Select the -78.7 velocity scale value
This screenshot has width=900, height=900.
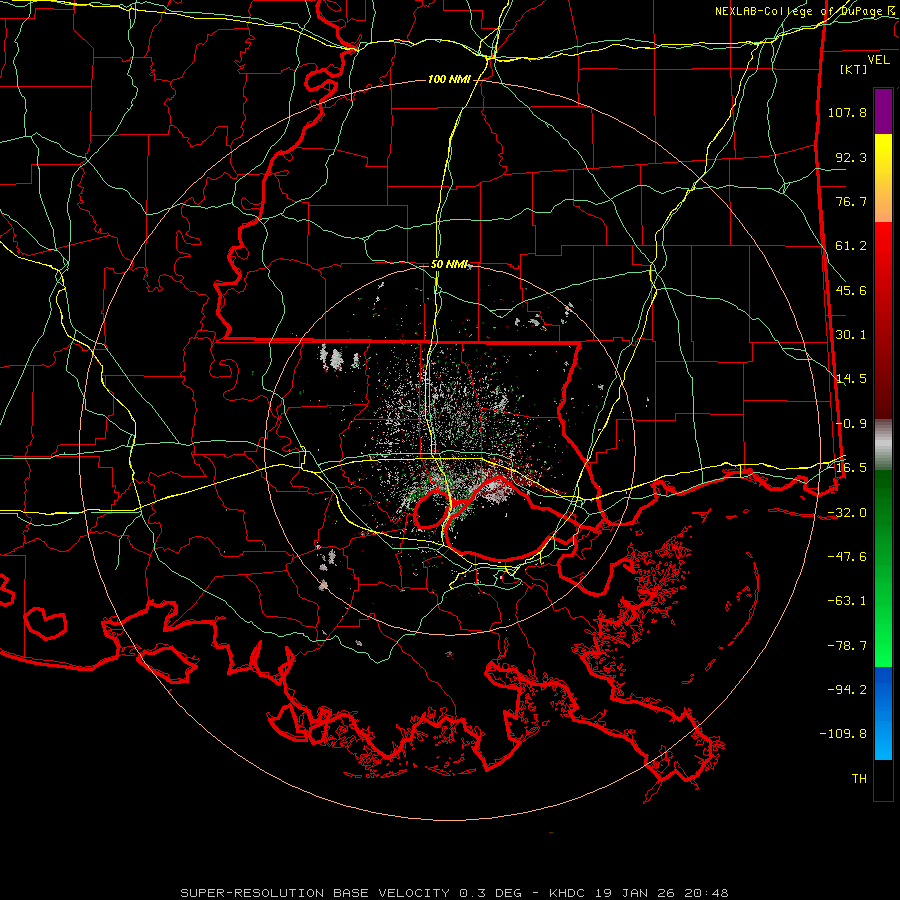(x=847, y=646)
